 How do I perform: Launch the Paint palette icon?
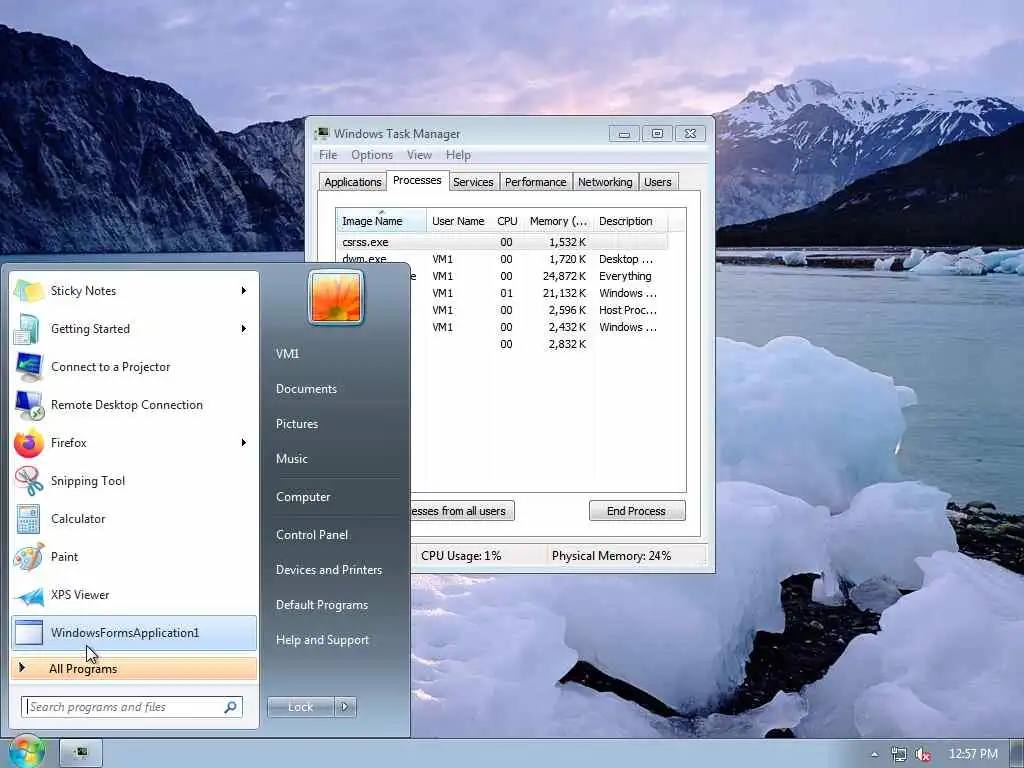(29, 557)
